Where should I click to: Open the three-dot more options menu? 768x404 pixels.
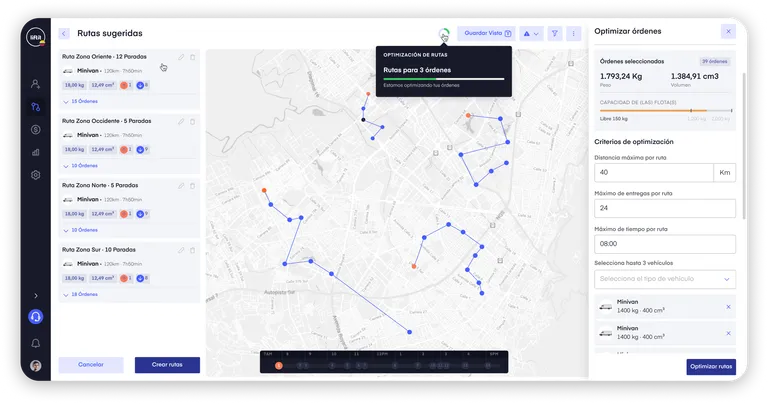pos(574,33)
